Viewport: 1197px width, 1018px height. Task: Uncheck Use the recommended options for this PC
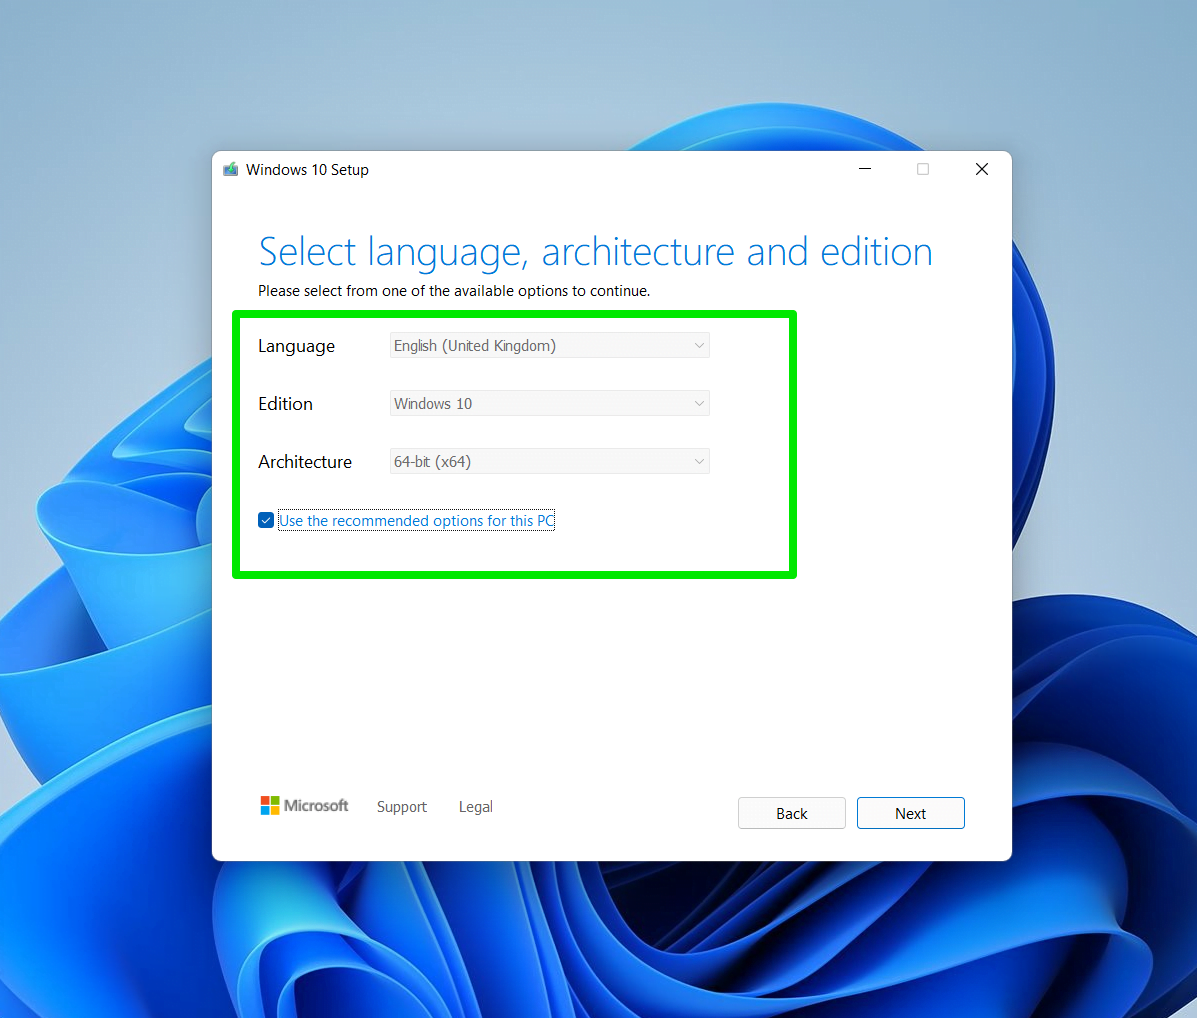pos(265,520)
